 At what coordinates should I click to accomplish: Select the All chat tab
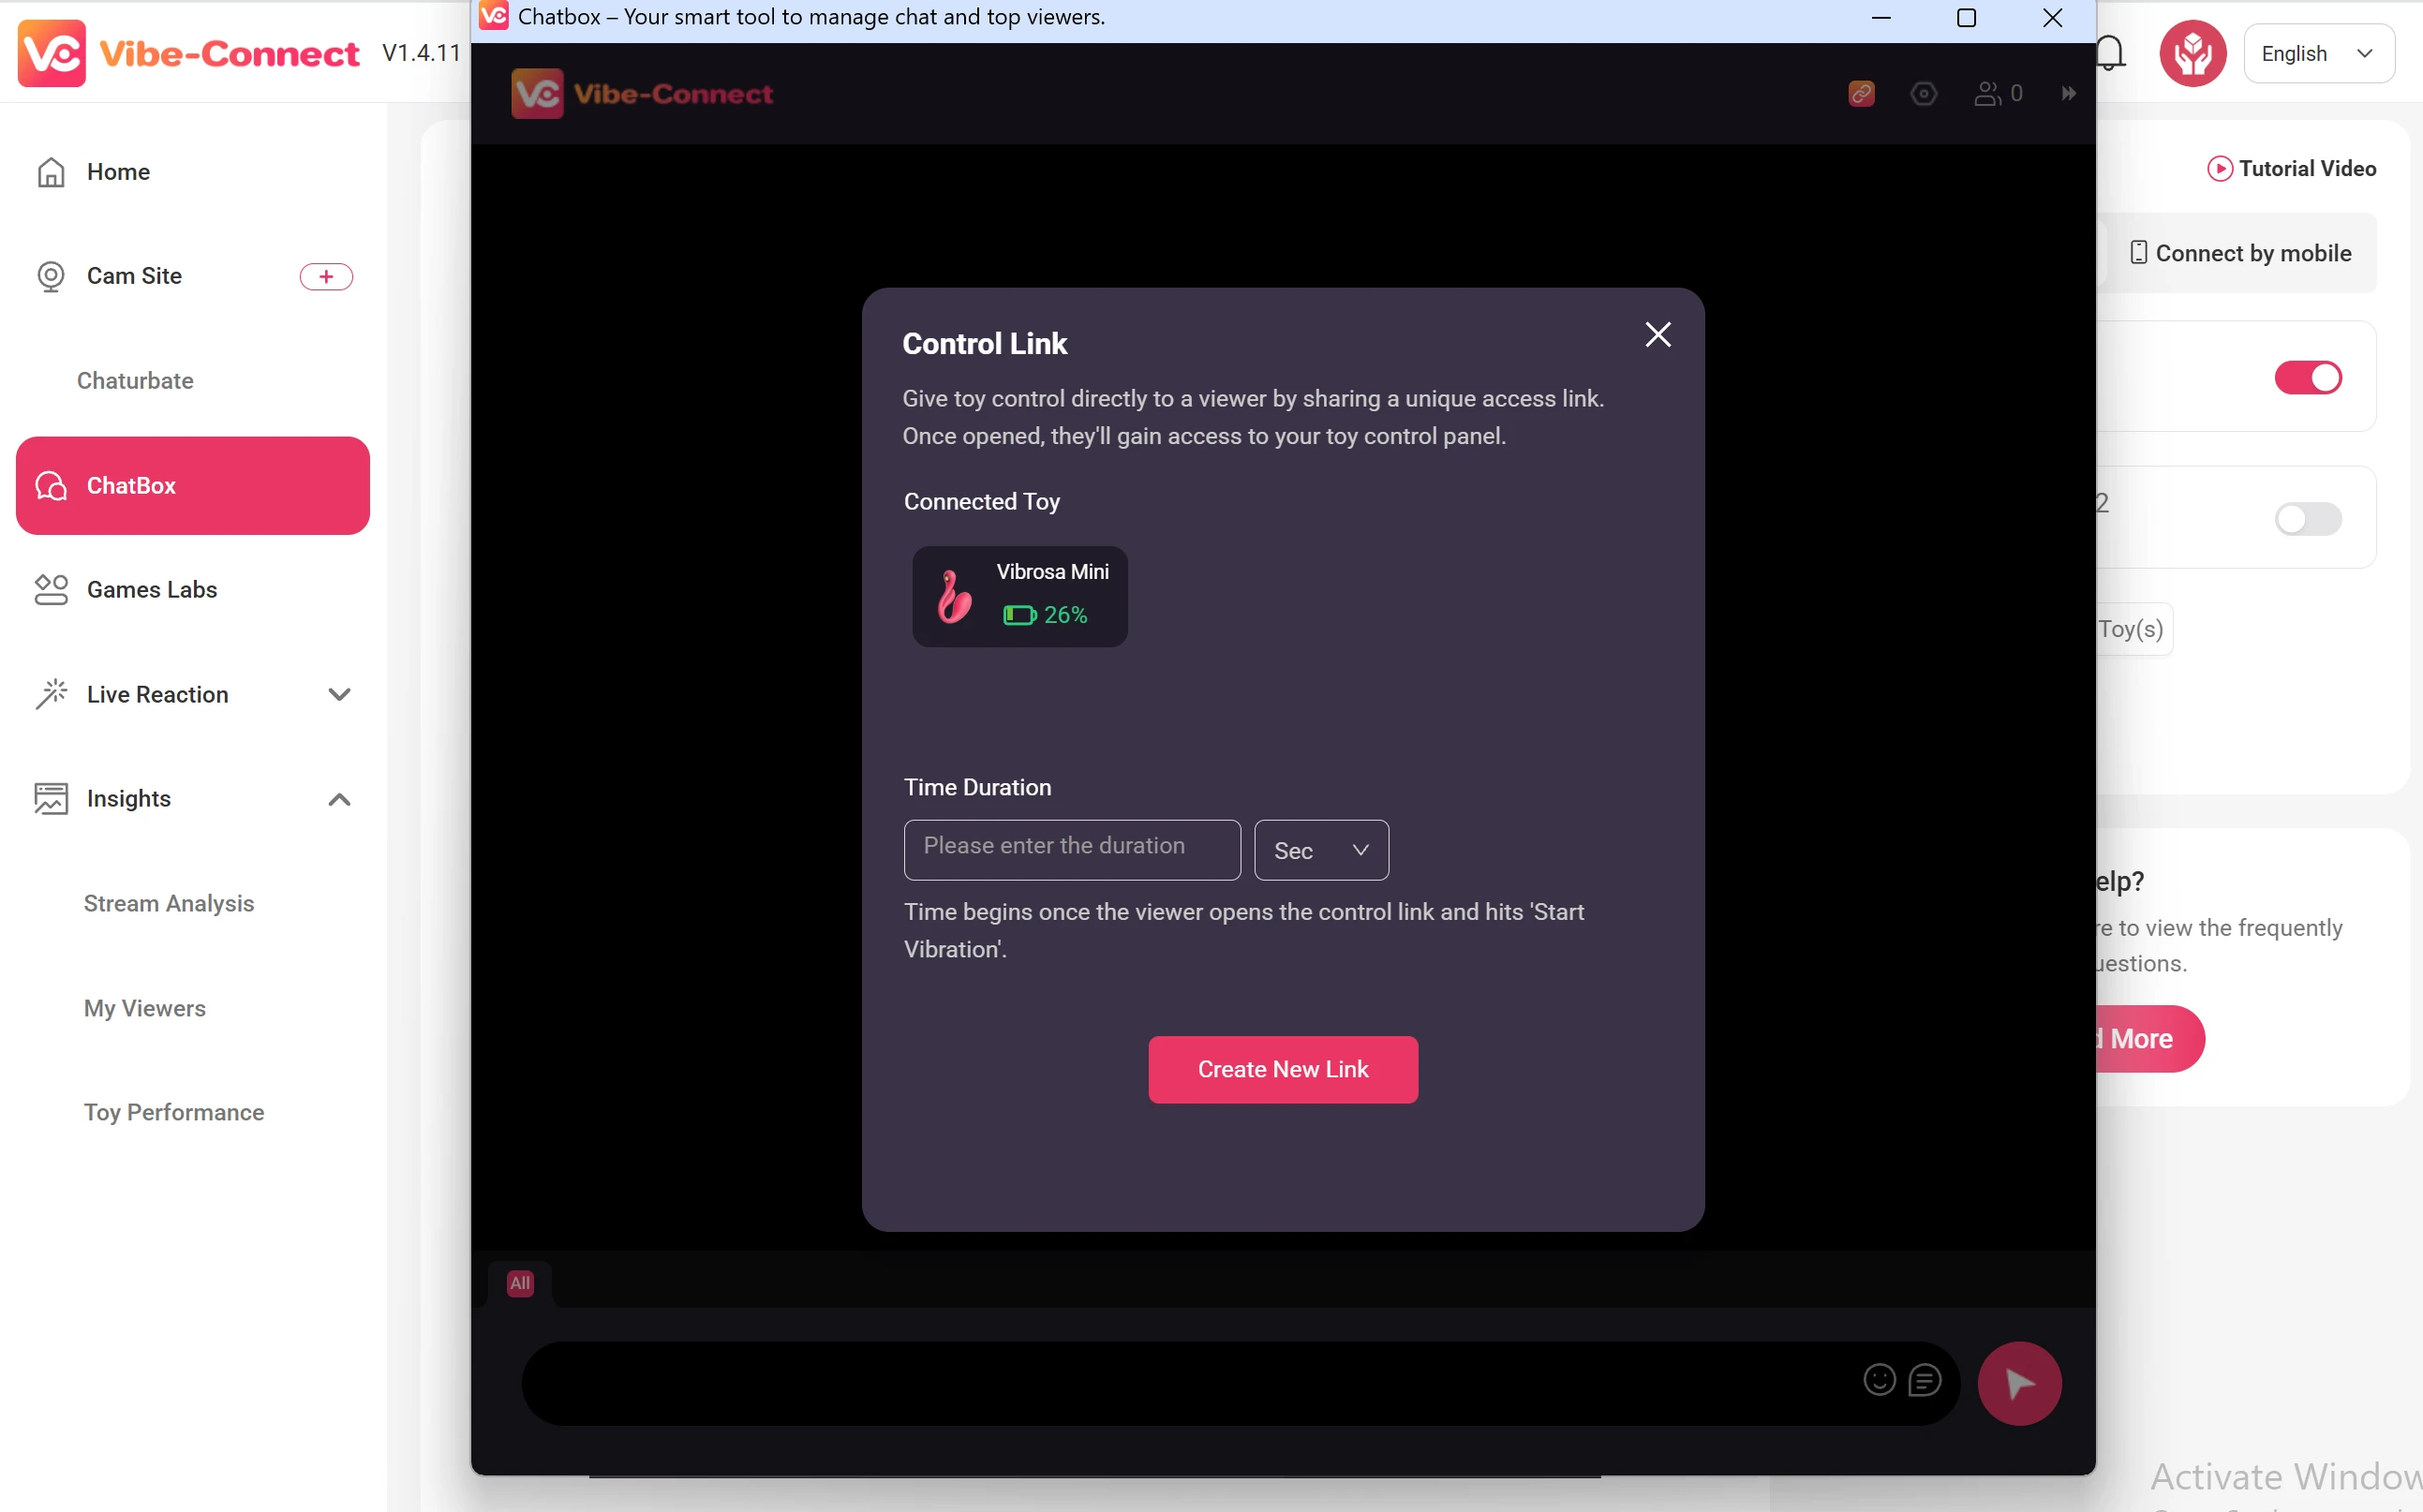pyautogui.click(x=520, y=1283)
